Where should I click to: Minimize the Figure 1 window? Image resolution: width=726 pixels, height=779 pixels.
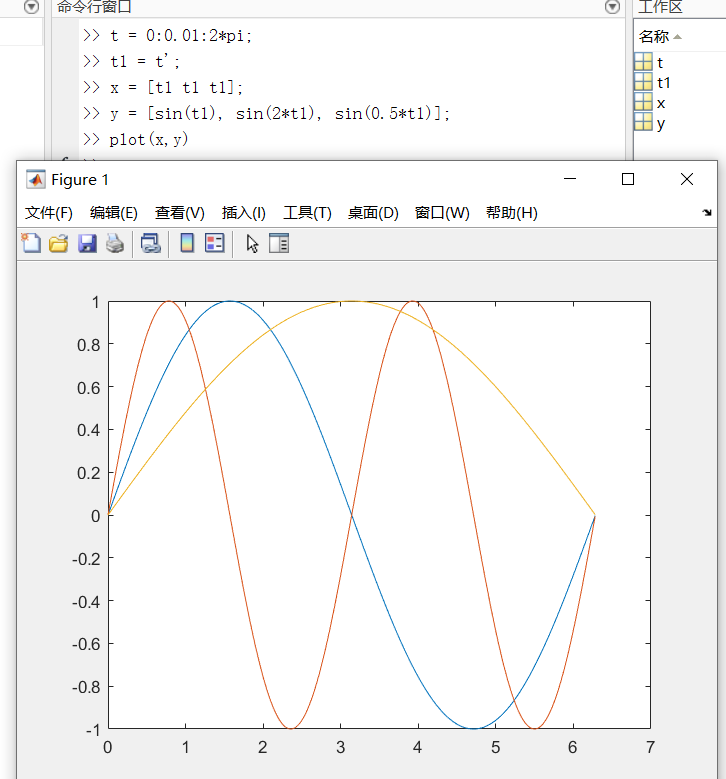point(570,179)
